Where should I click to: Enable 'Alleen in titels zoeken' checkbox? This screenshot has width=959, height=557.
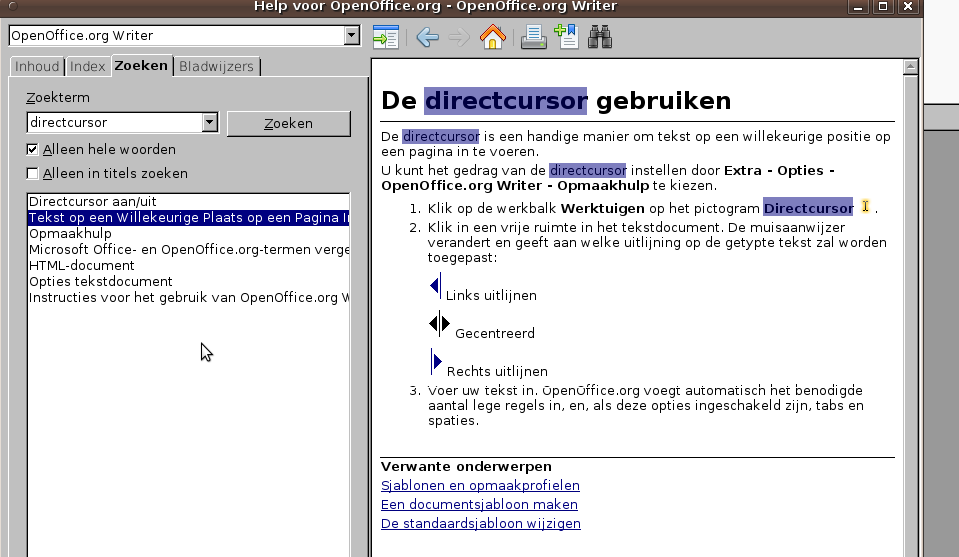33,174
